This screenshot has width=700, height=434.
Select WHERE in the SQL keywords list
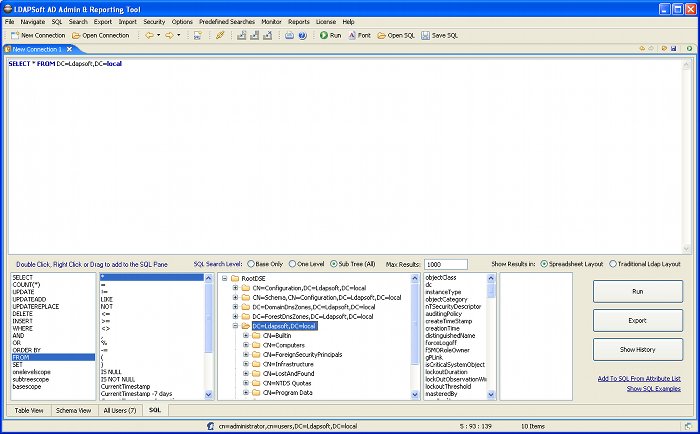point(23,327)
